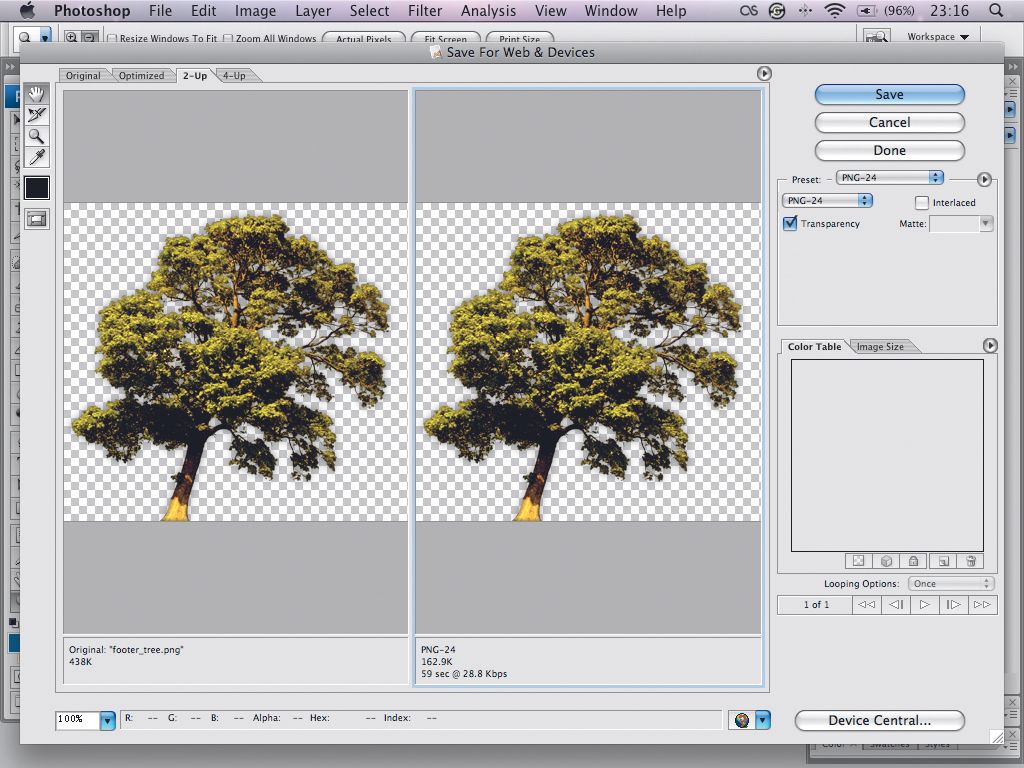Enable the Interlaced option

[920, 202]
